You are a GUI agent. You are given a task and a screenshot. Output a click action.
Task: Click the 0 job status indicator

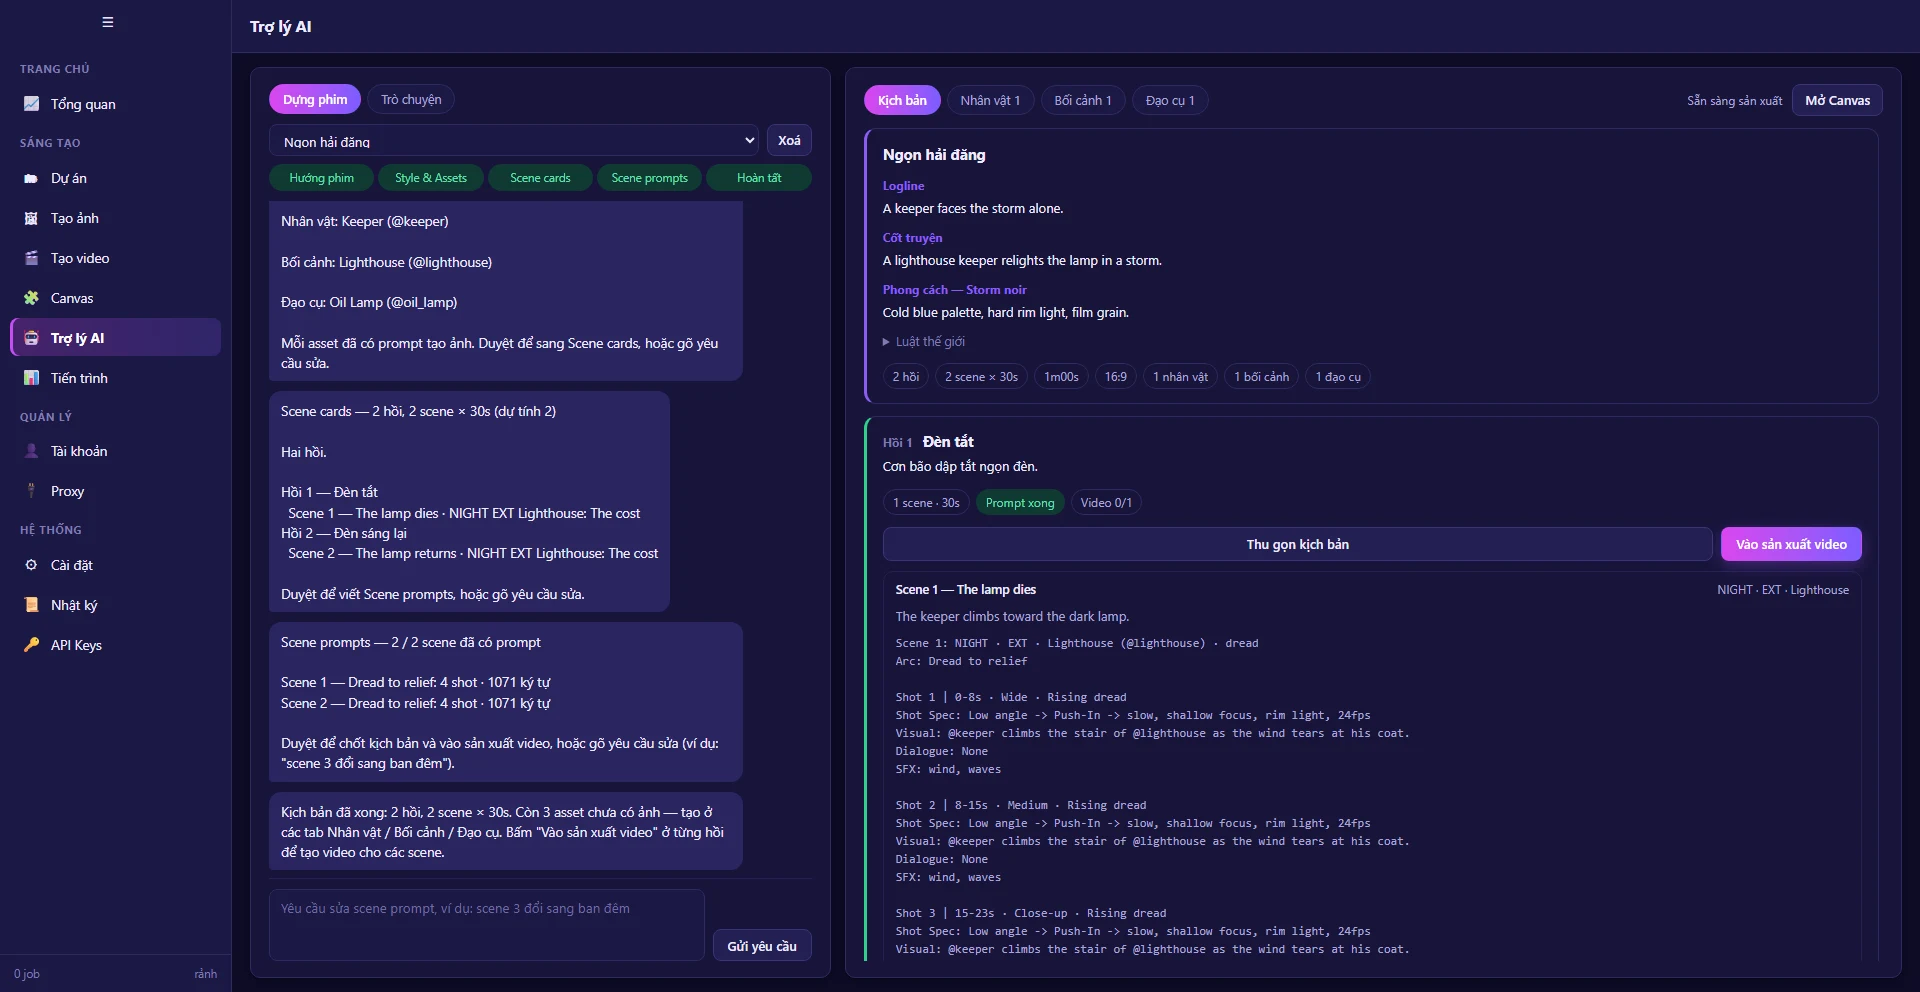27,974
